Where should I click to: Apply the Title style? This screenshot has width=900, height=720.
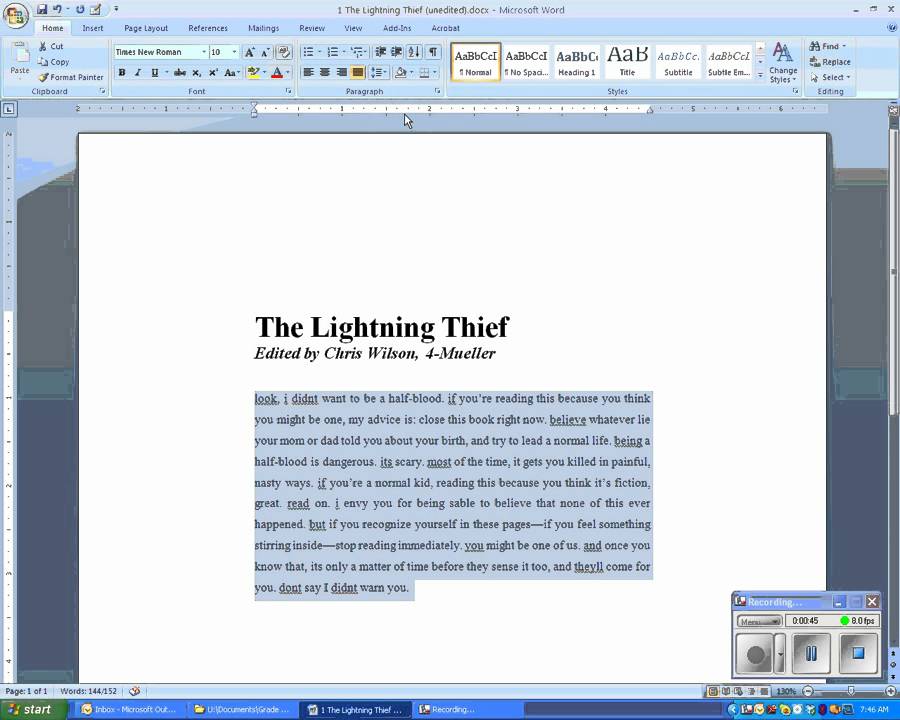tap(627, 62)
